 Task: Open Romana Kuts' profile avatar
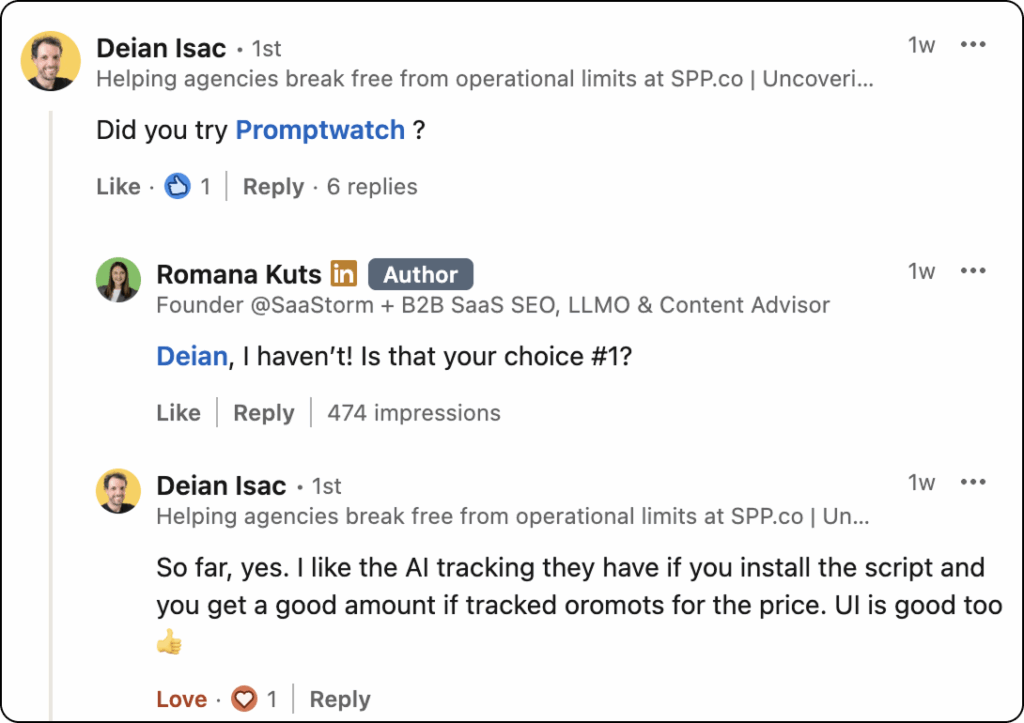119,280
